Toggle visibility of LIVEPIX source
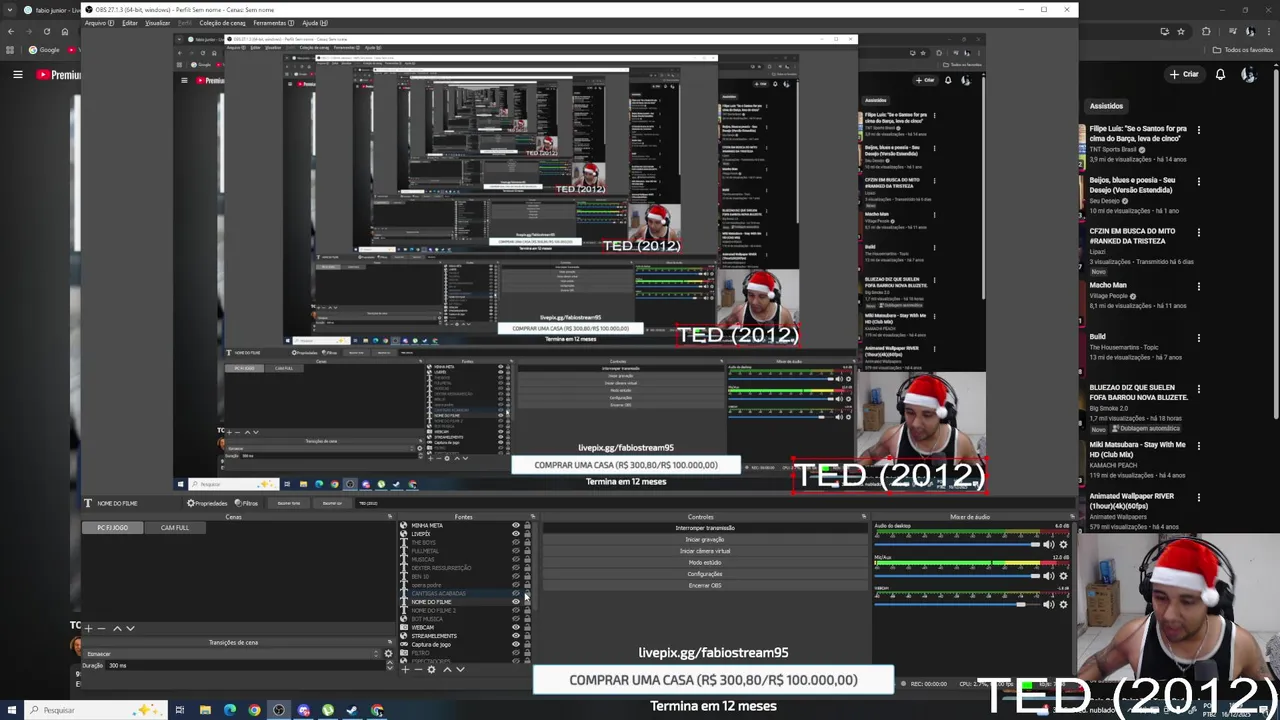1280x720 pixels. point(516,534)
